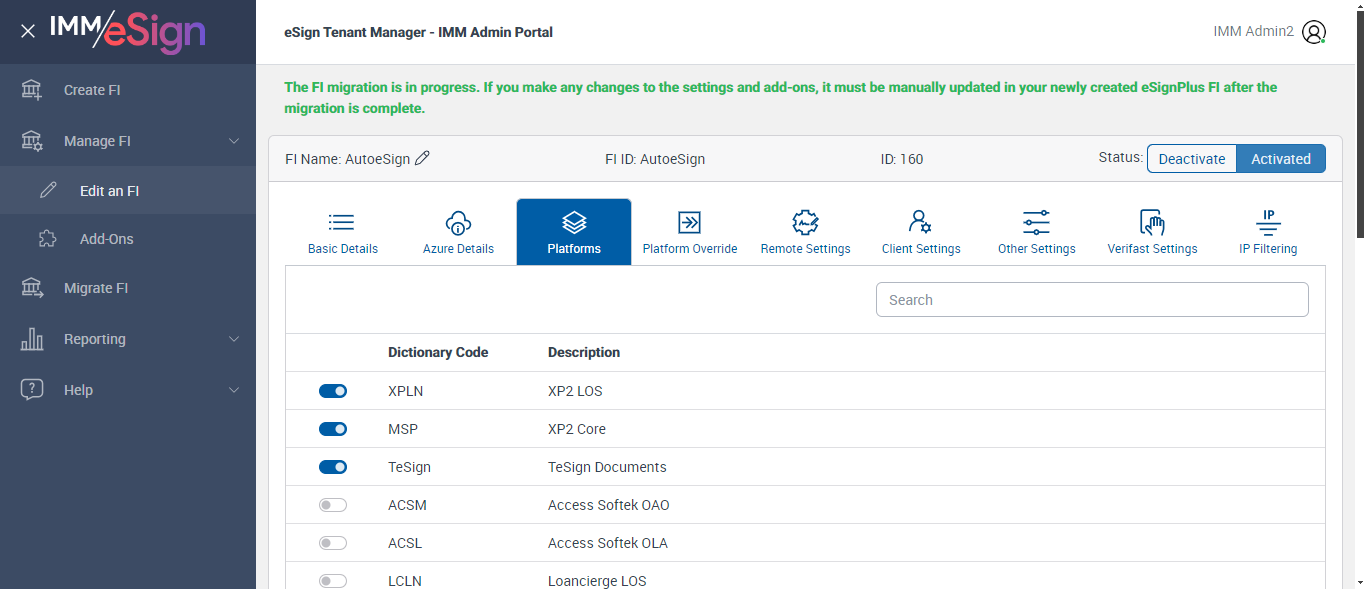Image resolution: width=1366 pixels, height=589 pixels.
Task: Click the Platform Override arrow icon
Action: (x=690, y=222)
